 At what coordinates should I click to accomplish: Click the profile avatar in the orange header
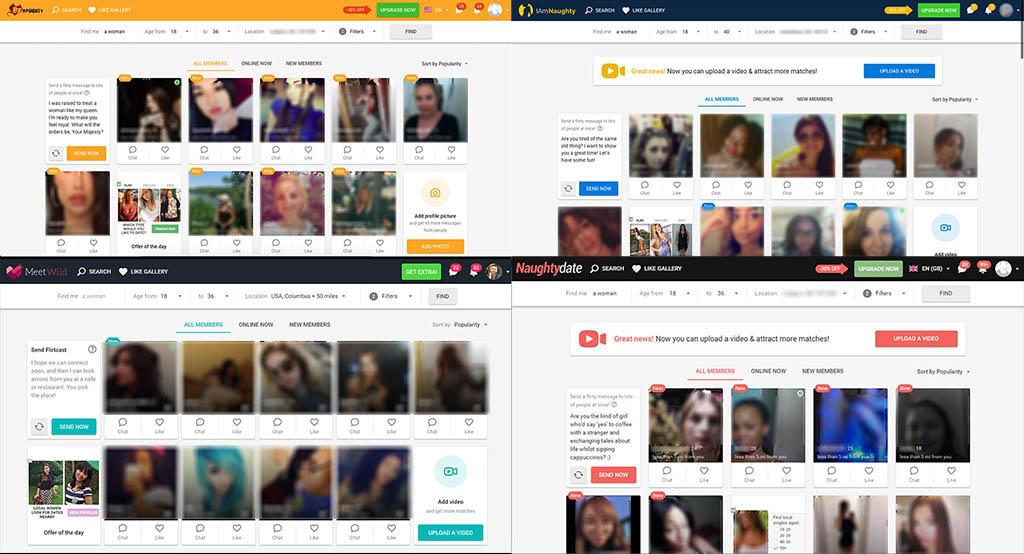coord(495,10)
